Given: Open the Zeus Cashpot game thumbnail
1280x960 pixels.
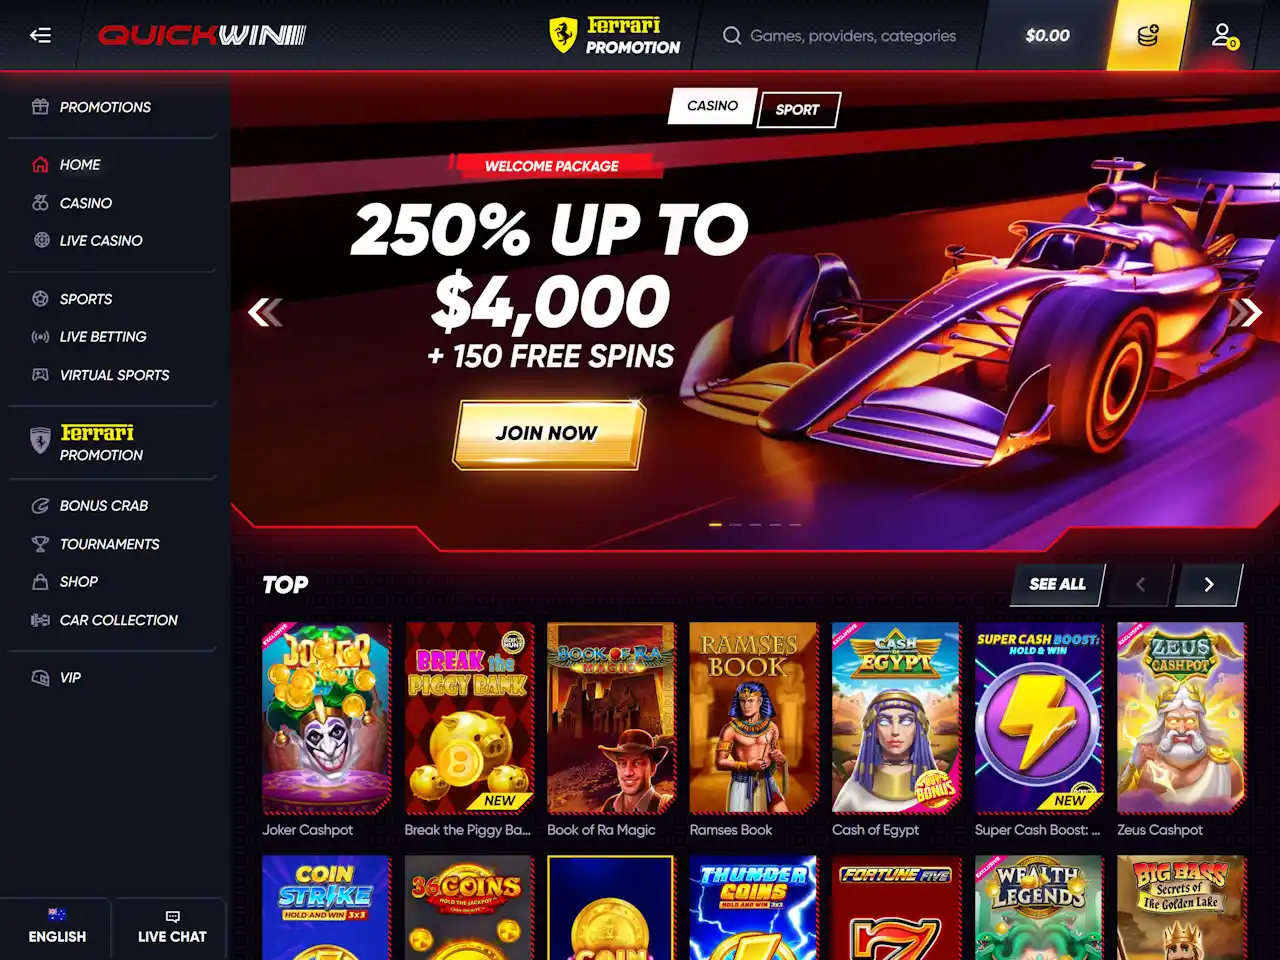Looking at the screenshot, I should coord(1182,718).
